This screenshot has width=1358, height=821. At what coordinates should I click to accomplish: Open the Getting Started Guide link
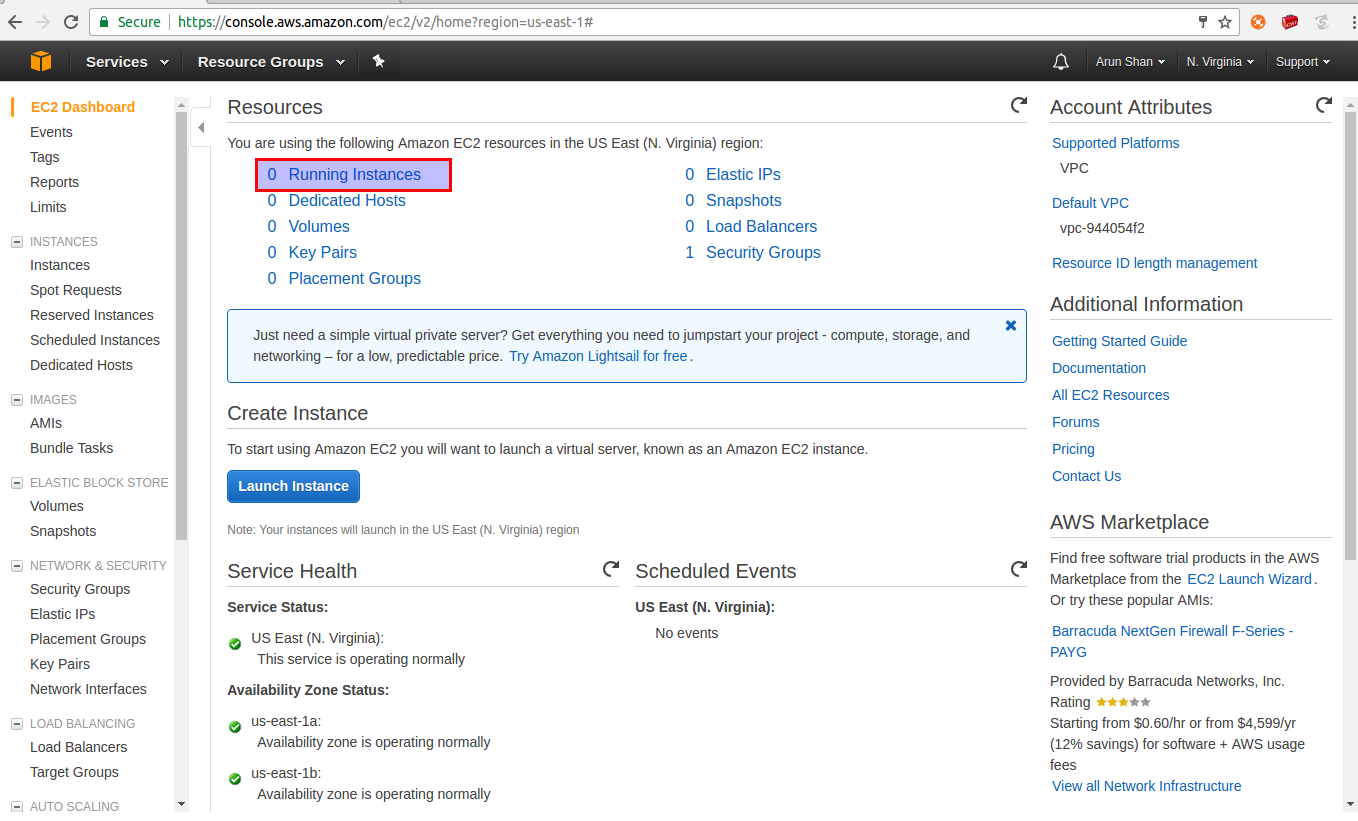click(x=1119, y=341)
